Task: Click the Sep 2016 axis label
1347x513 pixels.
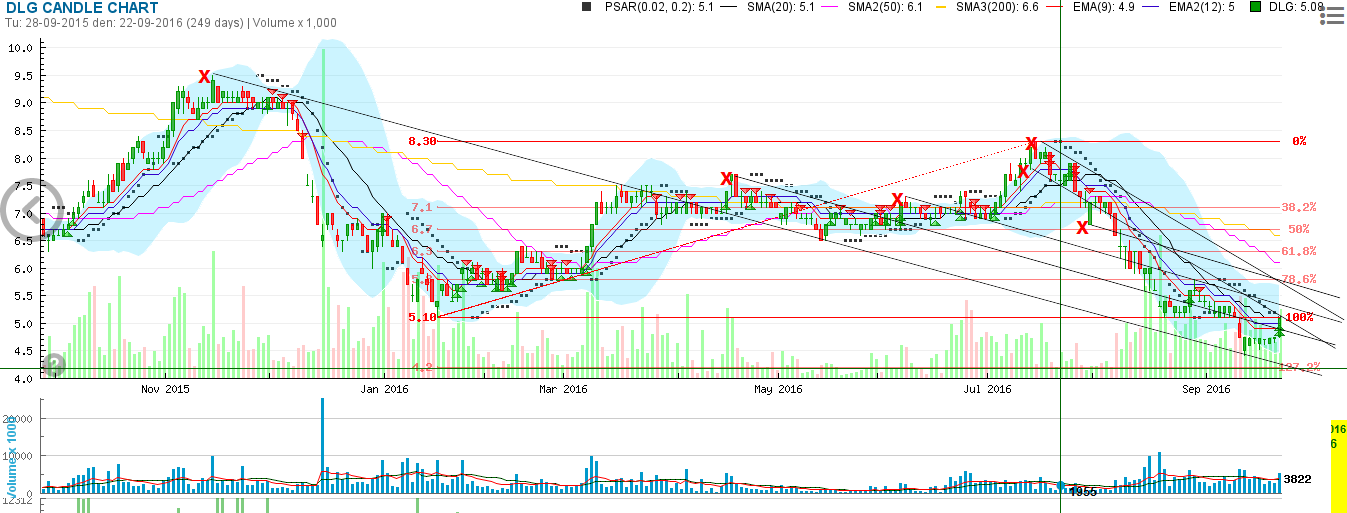Action: pyautogui.click(x=1206, y=389)
